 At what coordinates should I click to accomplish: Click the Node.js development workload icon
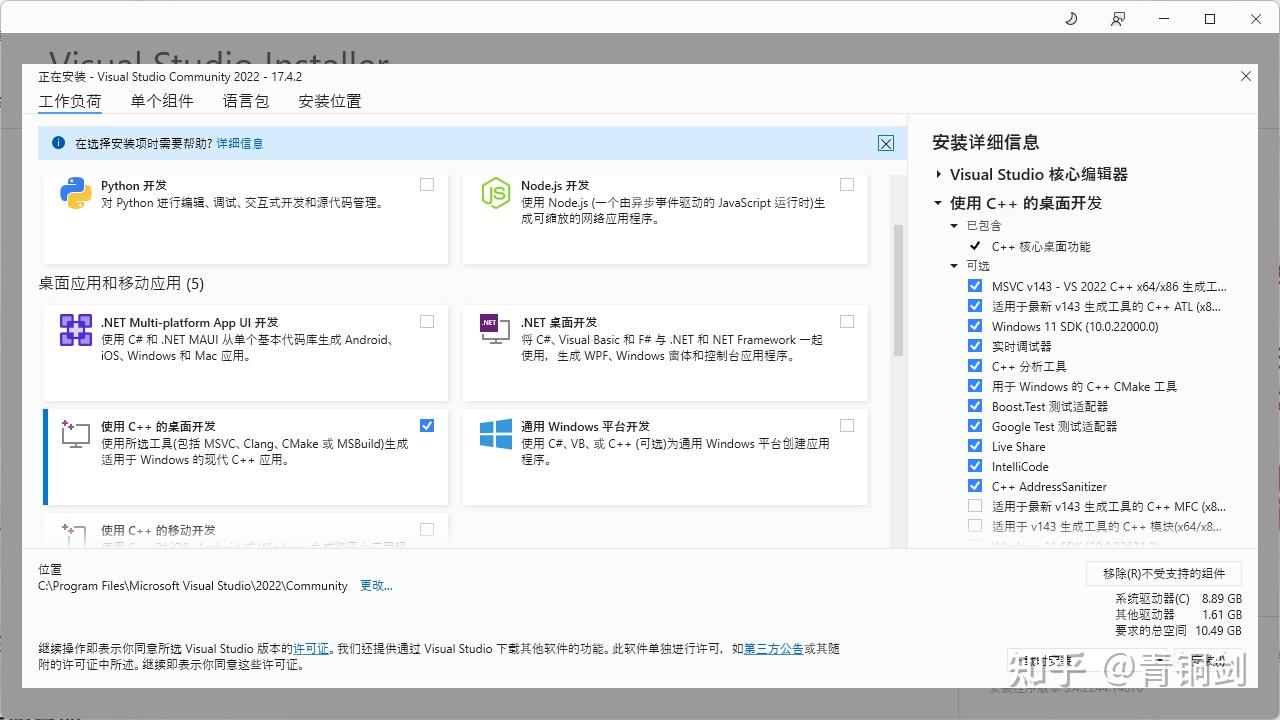[496, 193]
